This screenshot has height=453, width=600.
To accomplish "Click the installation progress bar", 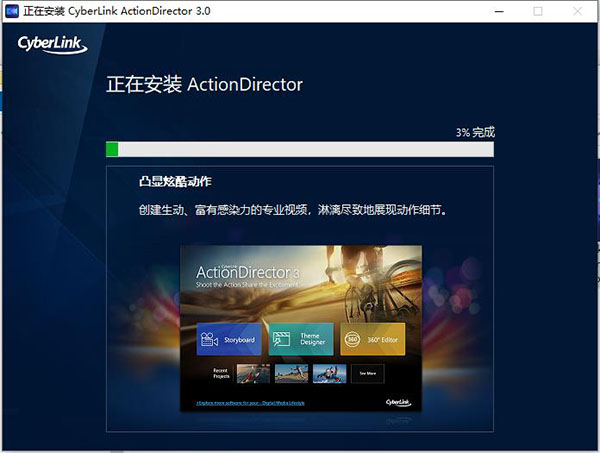I will click(x=300, y=149).
